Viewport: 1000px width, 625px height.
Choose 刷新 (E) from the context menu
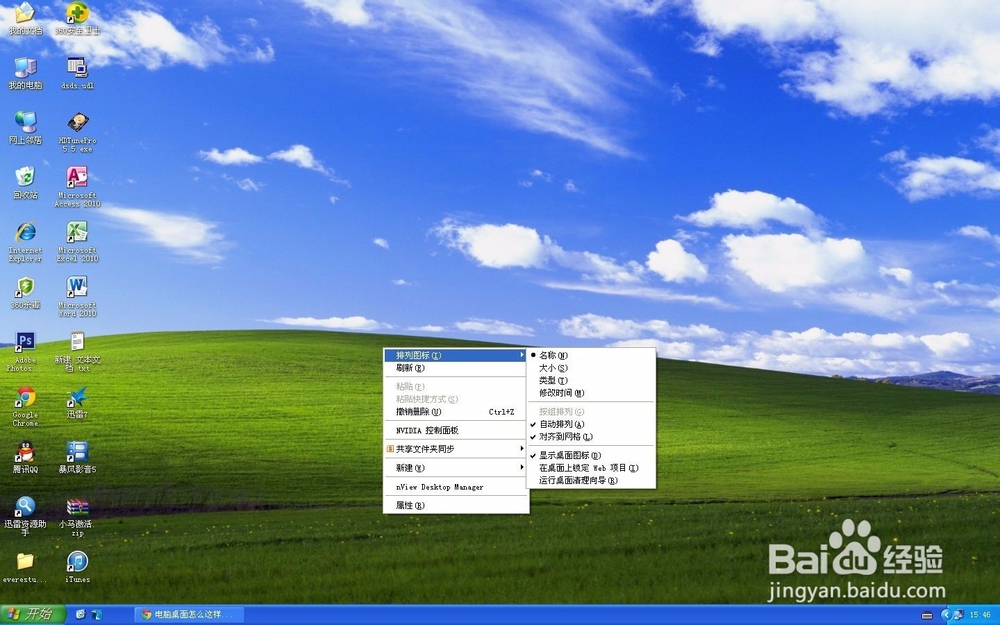[x=456, y=368]
